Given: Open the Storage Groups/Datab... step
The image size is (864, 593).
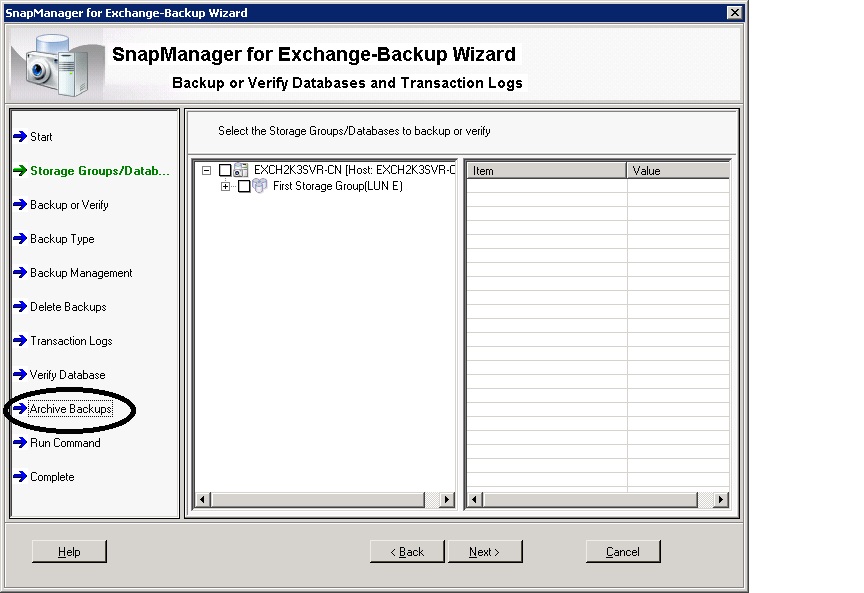Looking at the screenshot, I should pyautogui.click(x=100, y=171).
